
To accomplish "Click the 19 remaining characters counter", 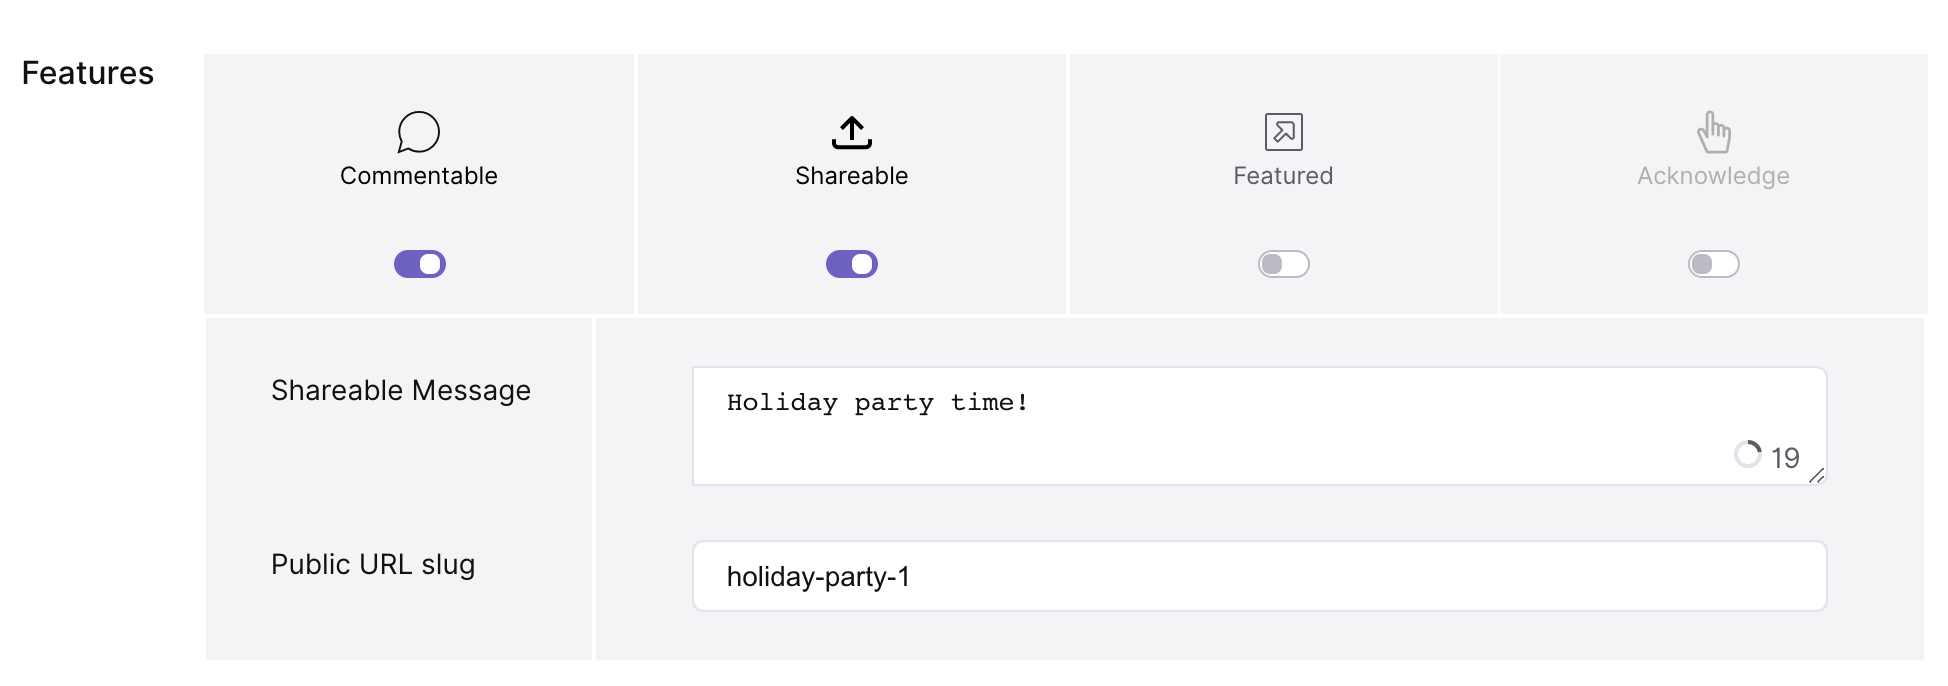I will 1785,458.
